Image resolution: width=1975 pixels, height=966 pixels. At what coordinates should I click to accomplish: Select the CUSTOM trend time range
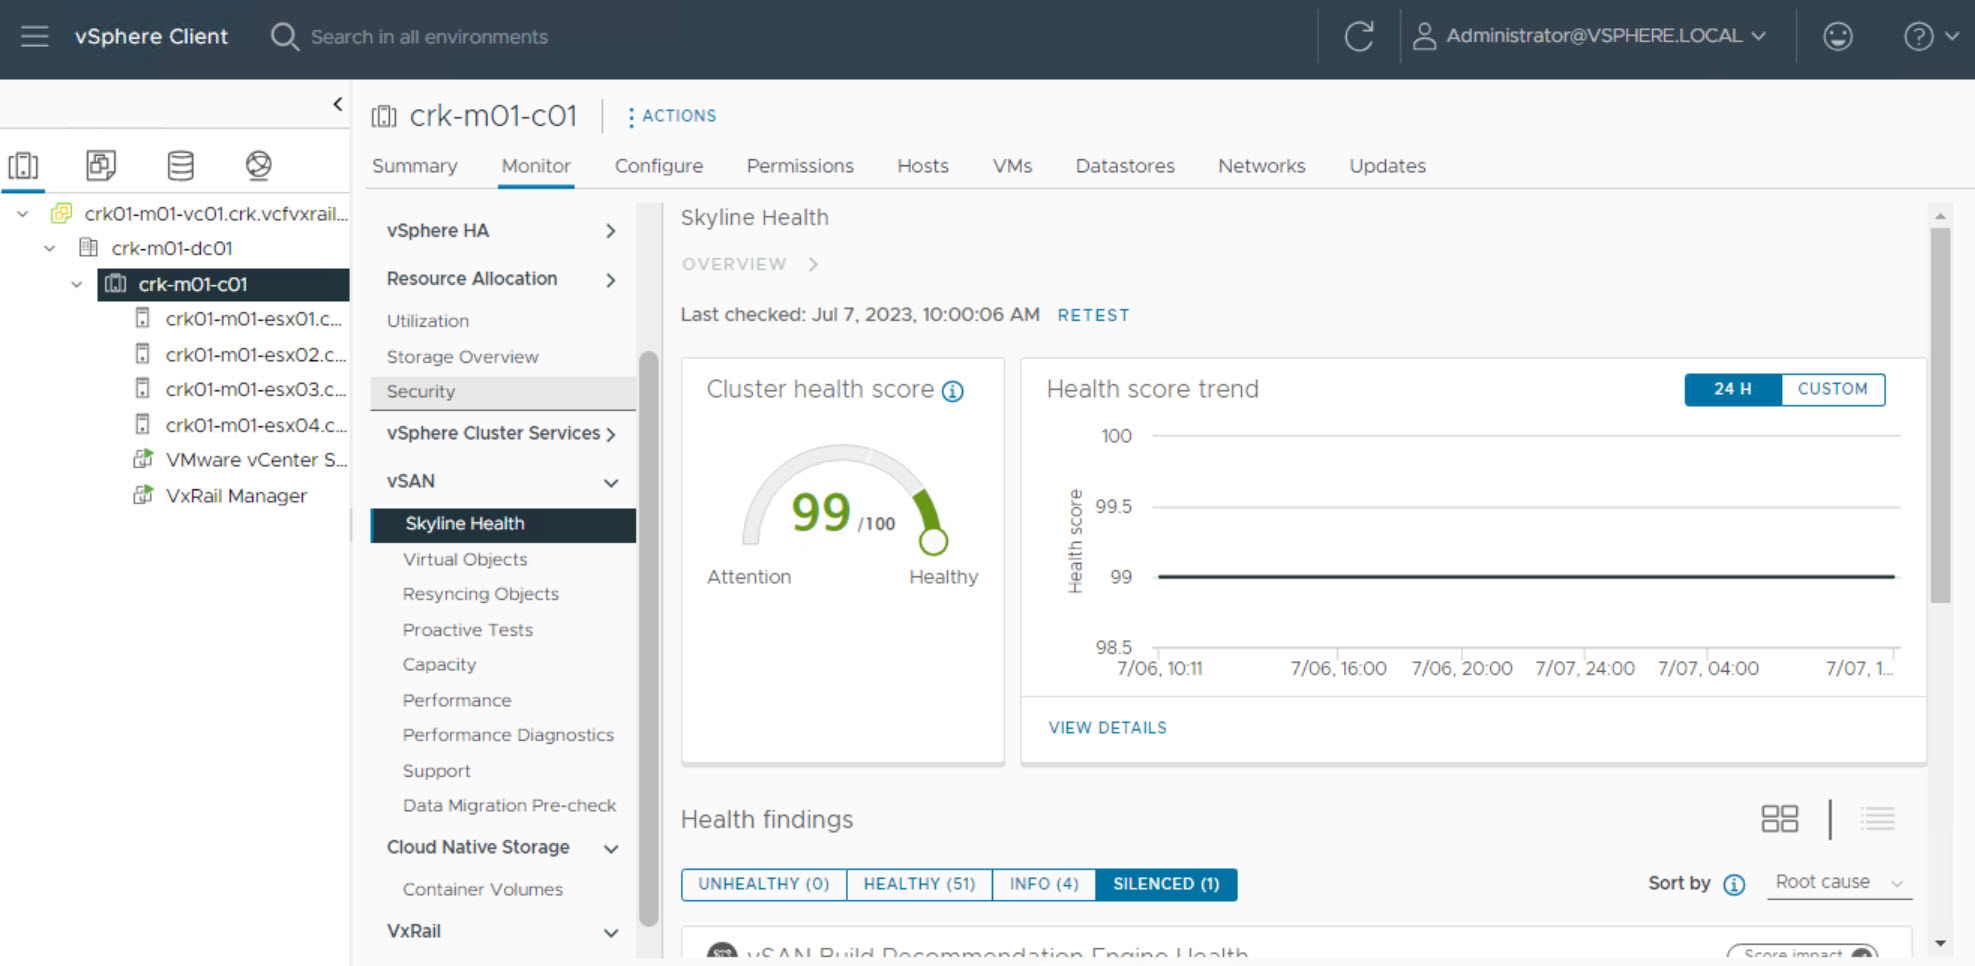point(1832,389)
